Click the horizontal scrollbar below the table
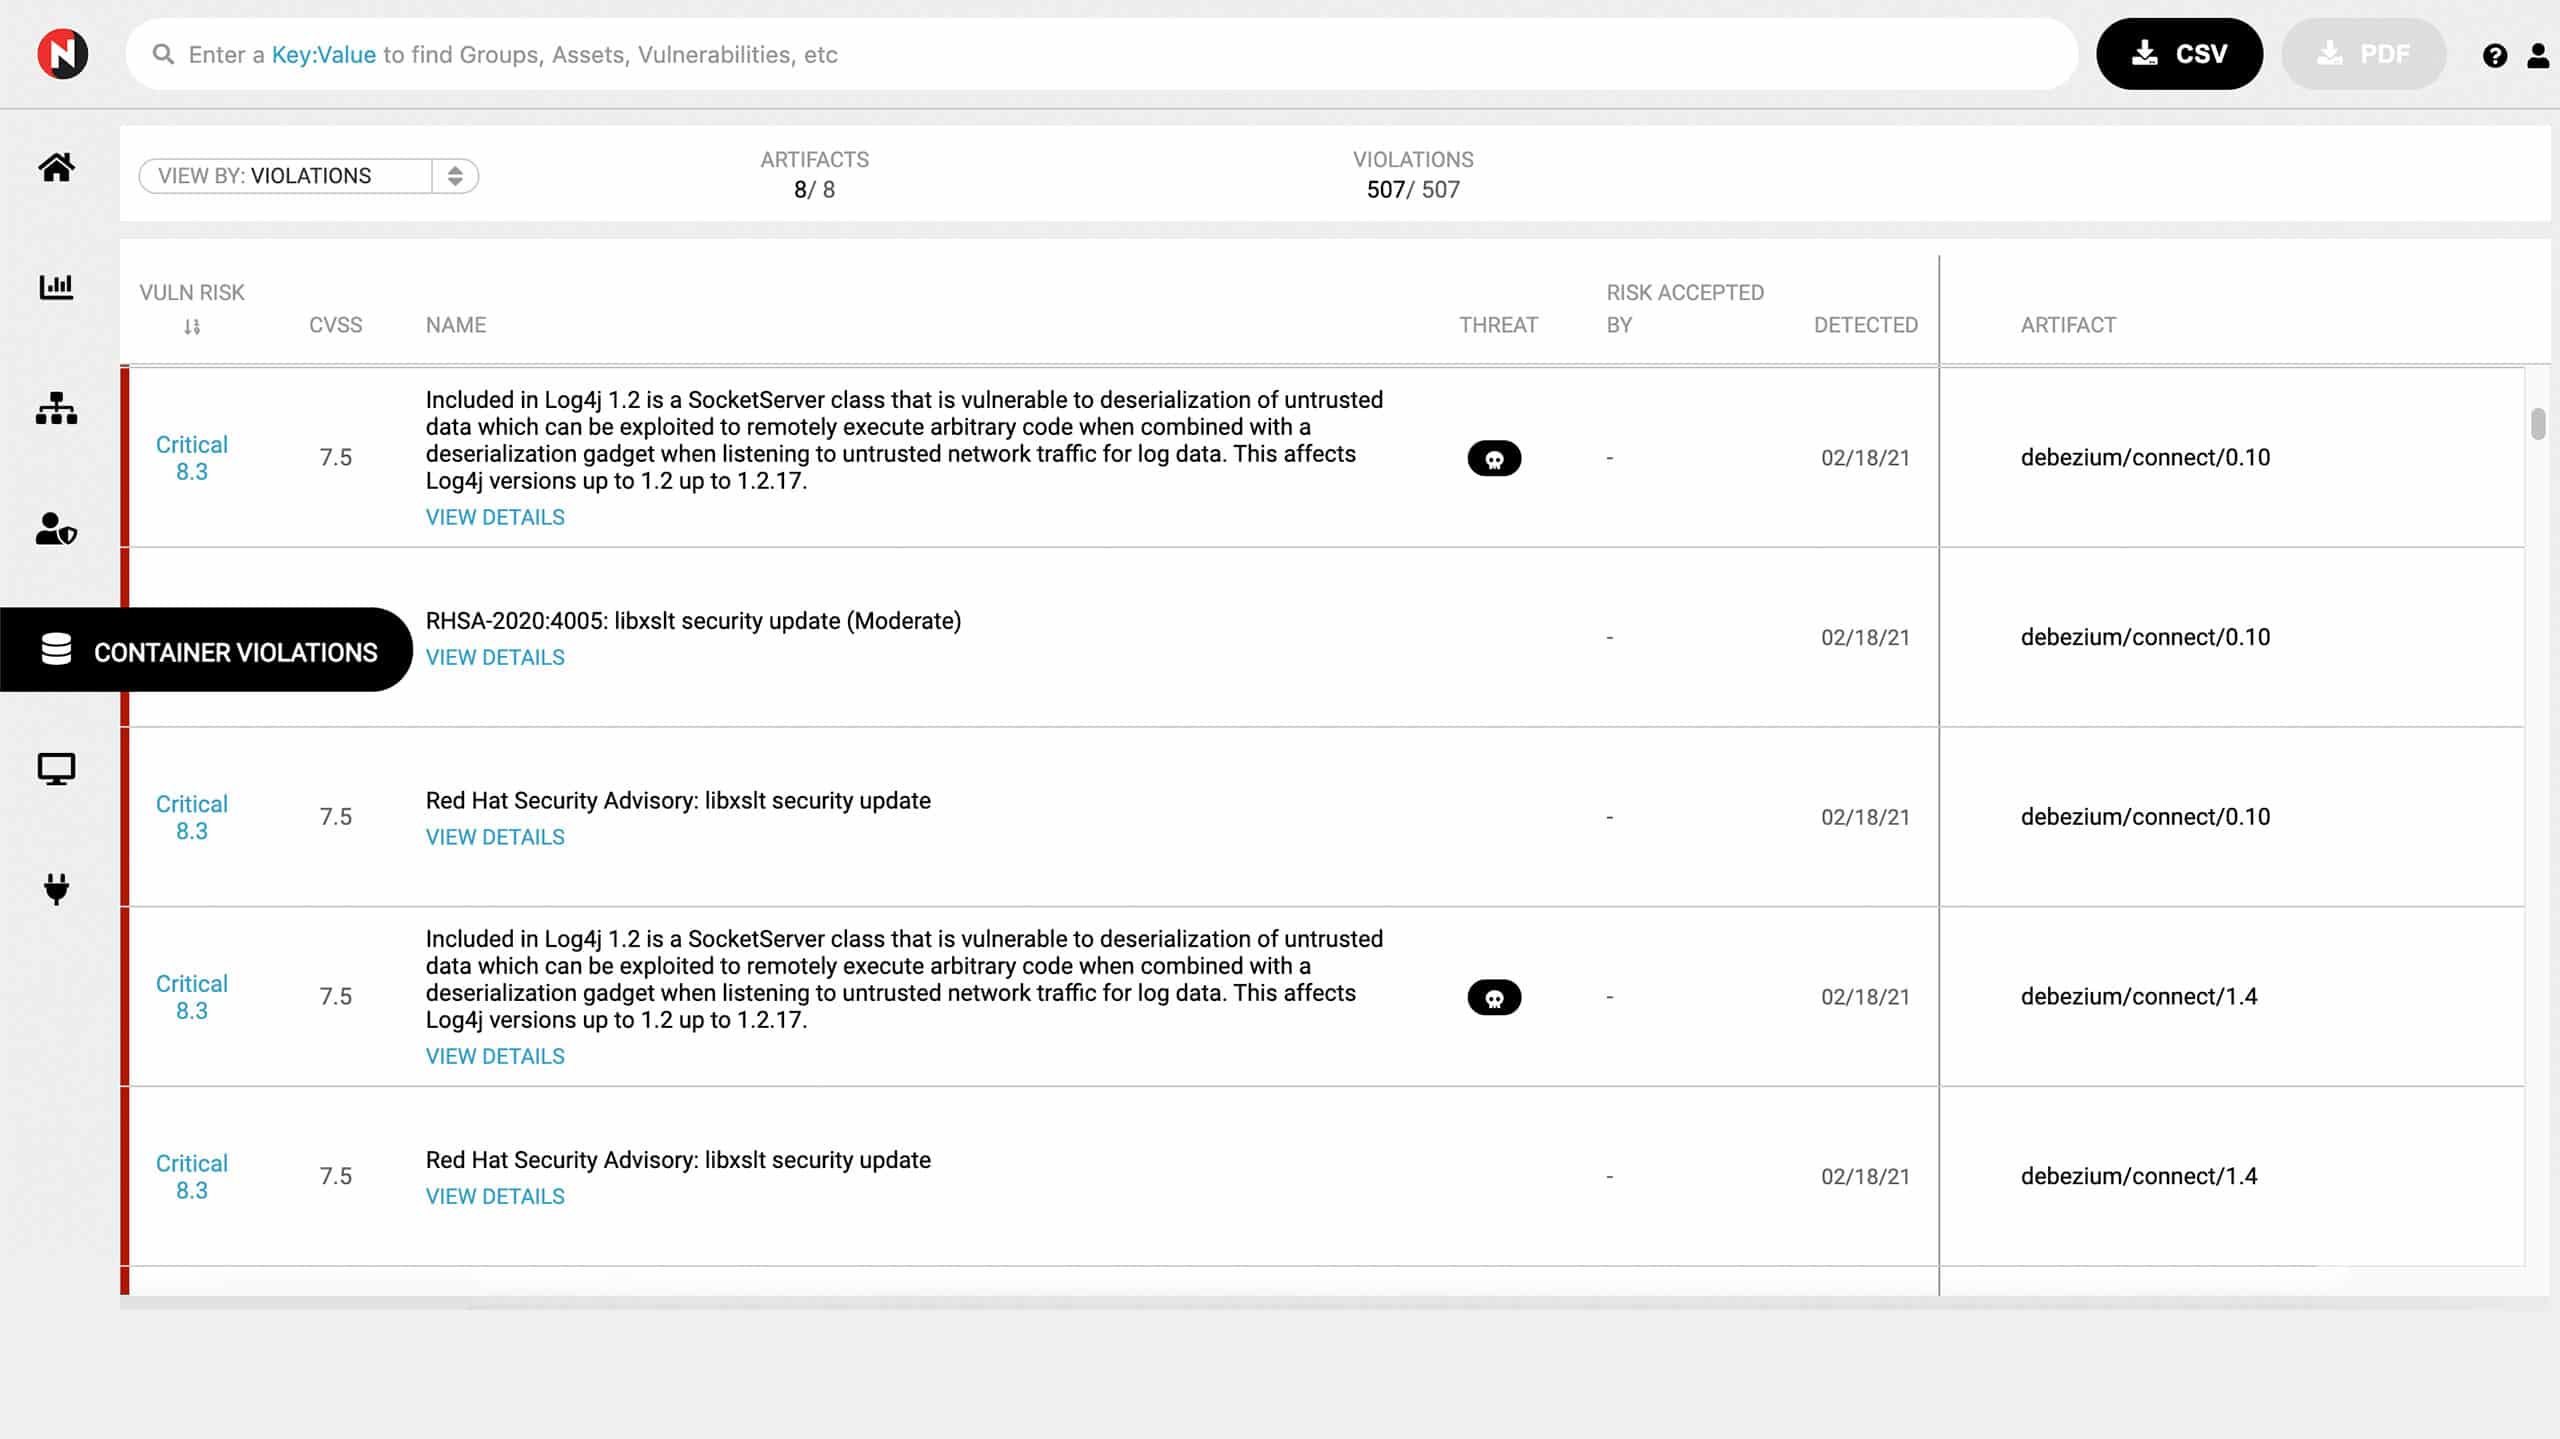The width and height of the screenshot is (2560, 1439). 1335,1303
